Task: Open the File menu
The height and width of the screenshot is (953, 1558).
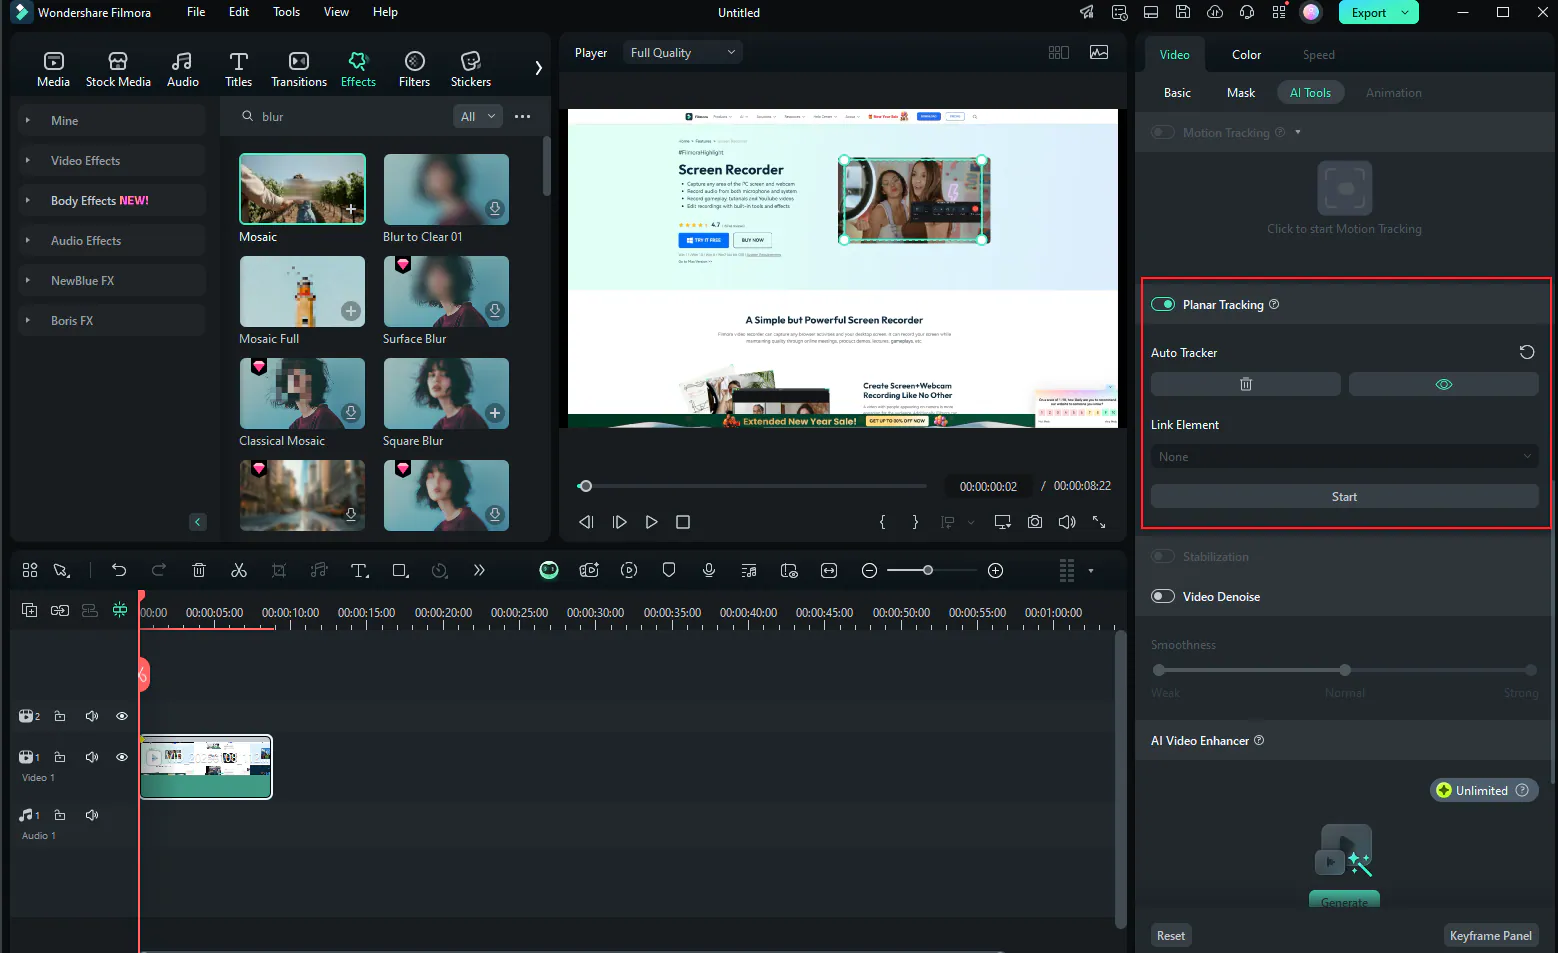Action: point(196,12)
